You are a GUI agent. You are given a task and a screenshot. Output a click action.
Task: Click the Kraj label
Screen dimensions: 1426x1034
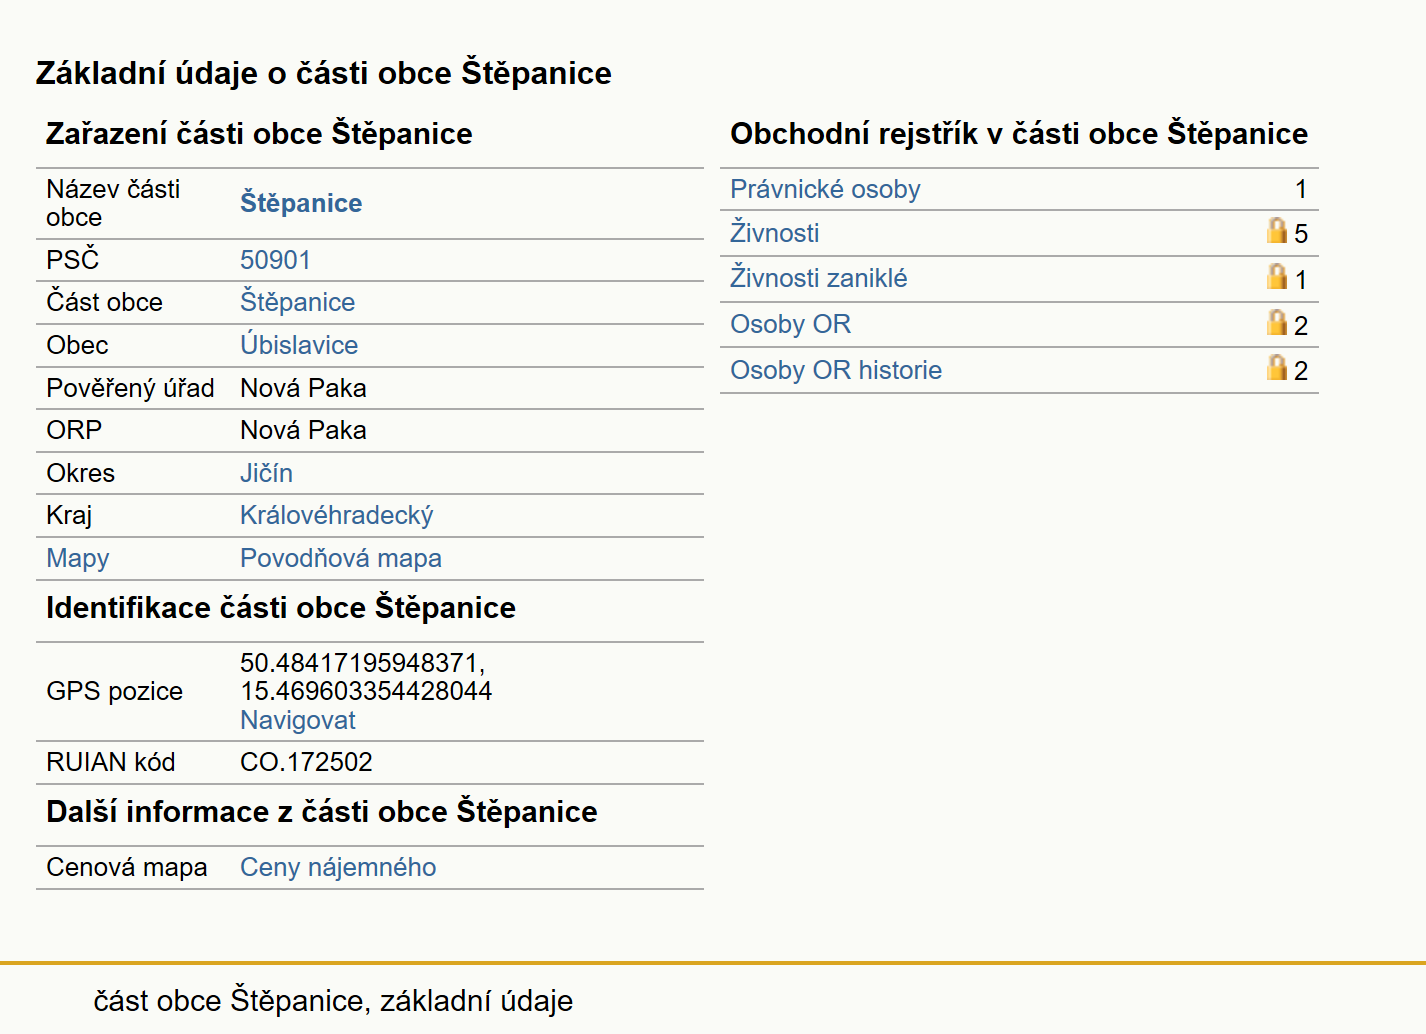pyautogui.click(x=69, y=515)
